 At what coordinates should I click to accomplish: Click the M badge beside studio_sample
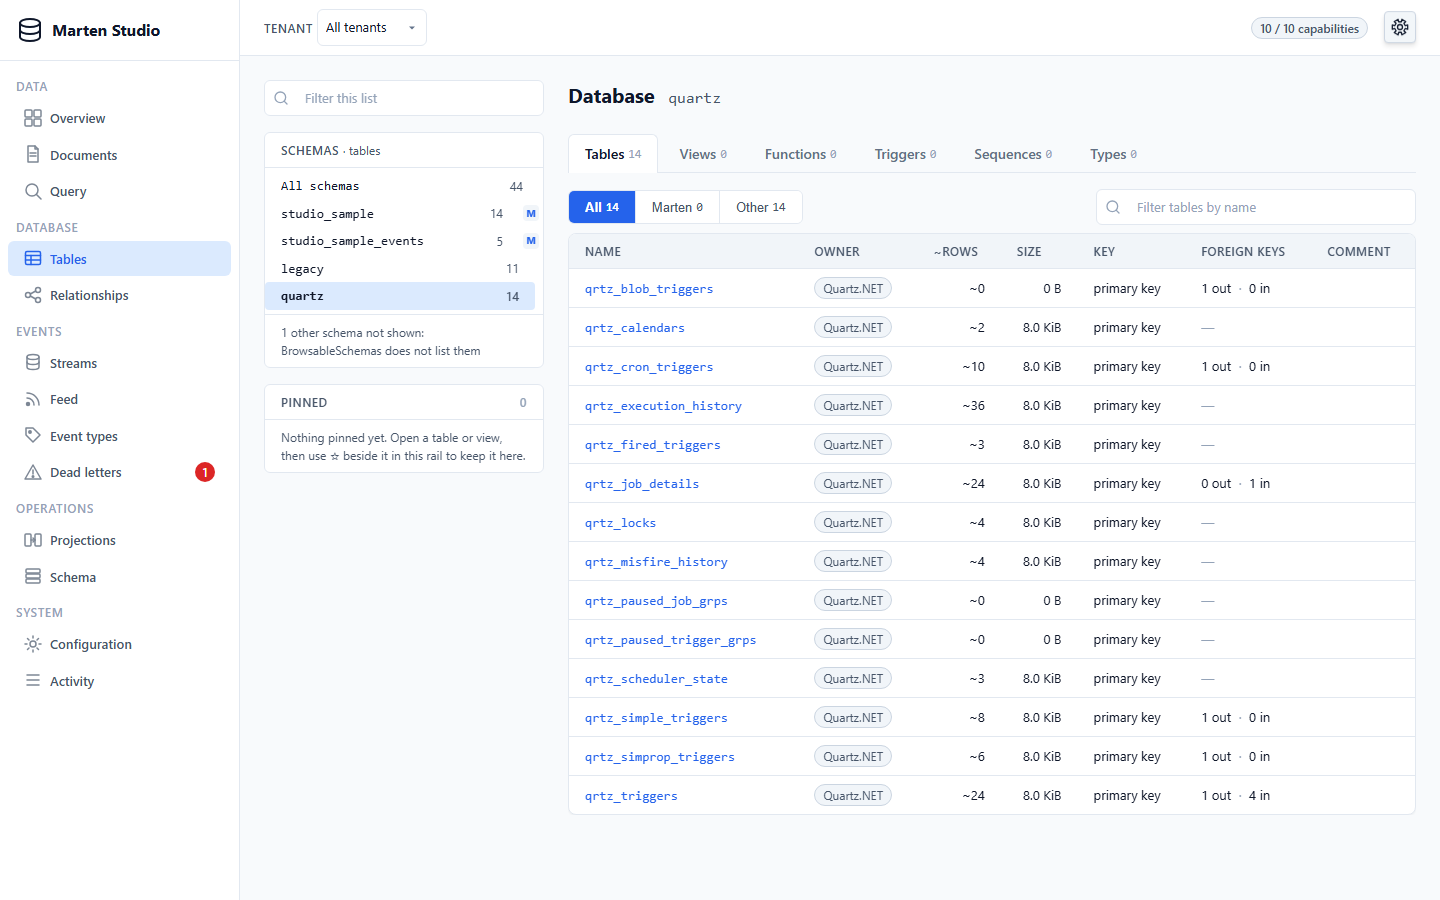pyautogui.click(x=531, y=214)
